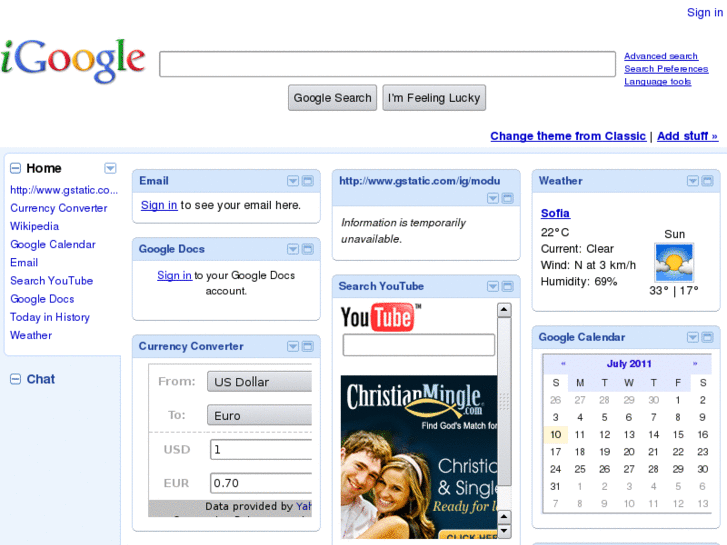Viewport: 727px width, 545px height.
Task: Click Change theme from Classic link
Action: coord(568,136)
